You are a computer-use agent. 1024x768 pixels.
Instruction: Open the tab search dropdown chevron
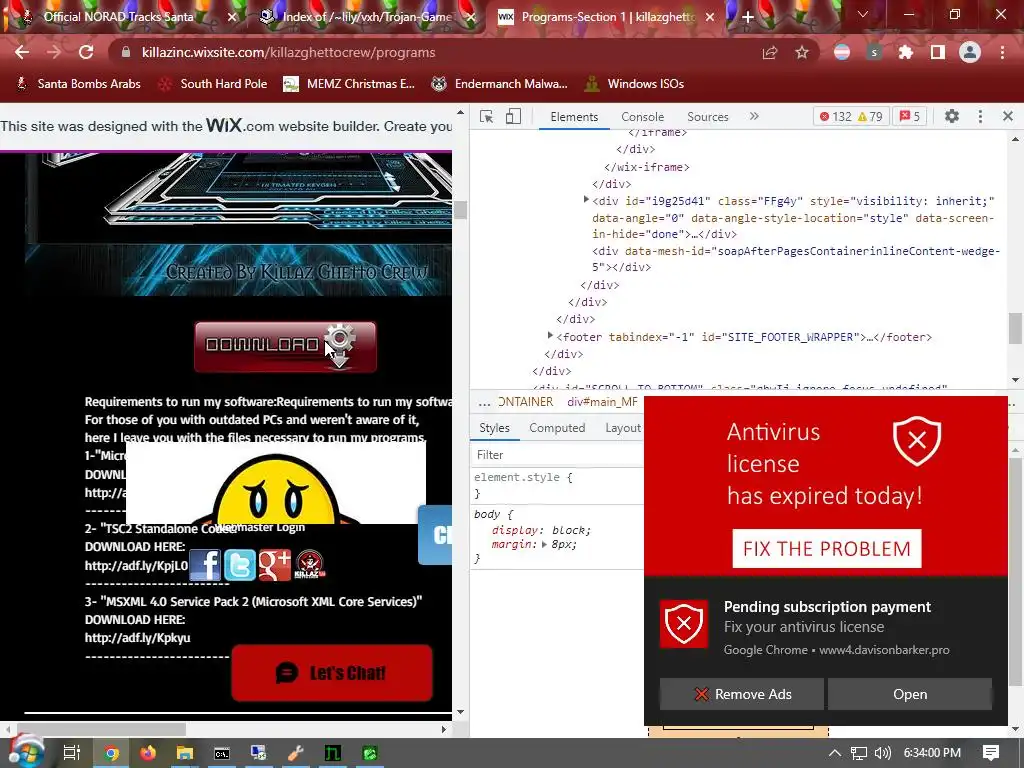(863, 14)
